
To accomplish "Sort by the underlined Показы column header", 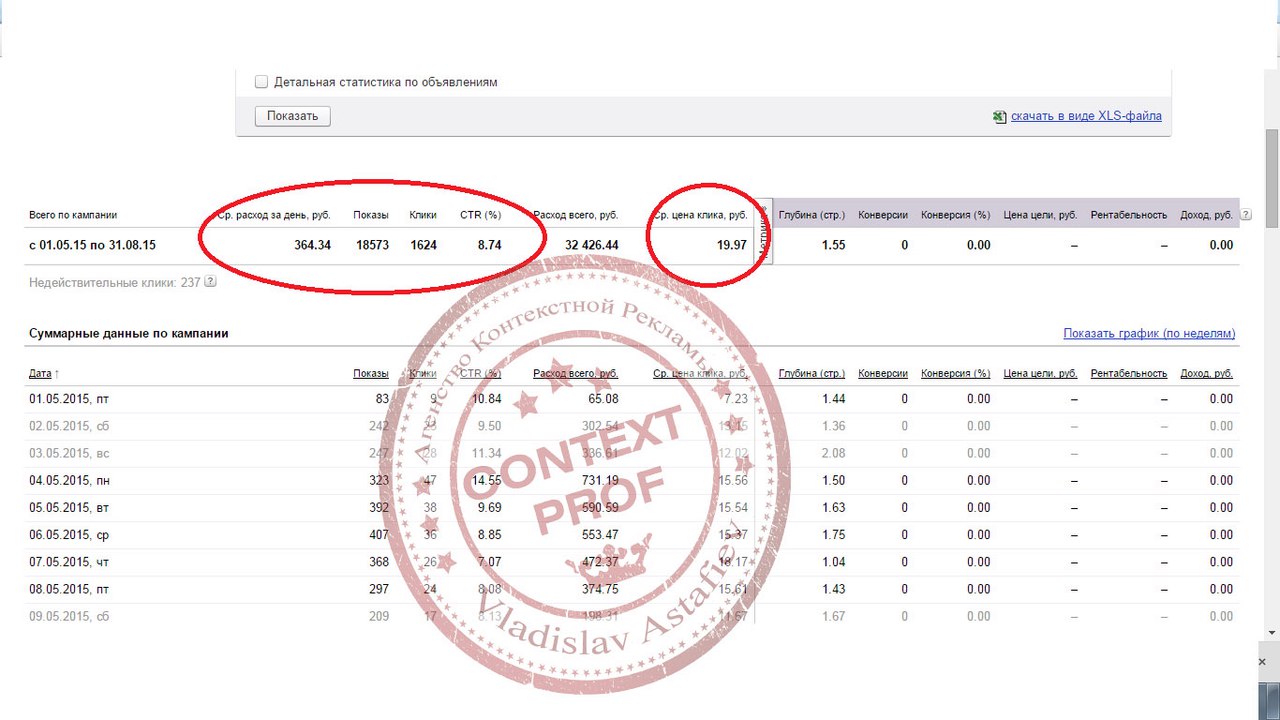I will pos(371,373).
